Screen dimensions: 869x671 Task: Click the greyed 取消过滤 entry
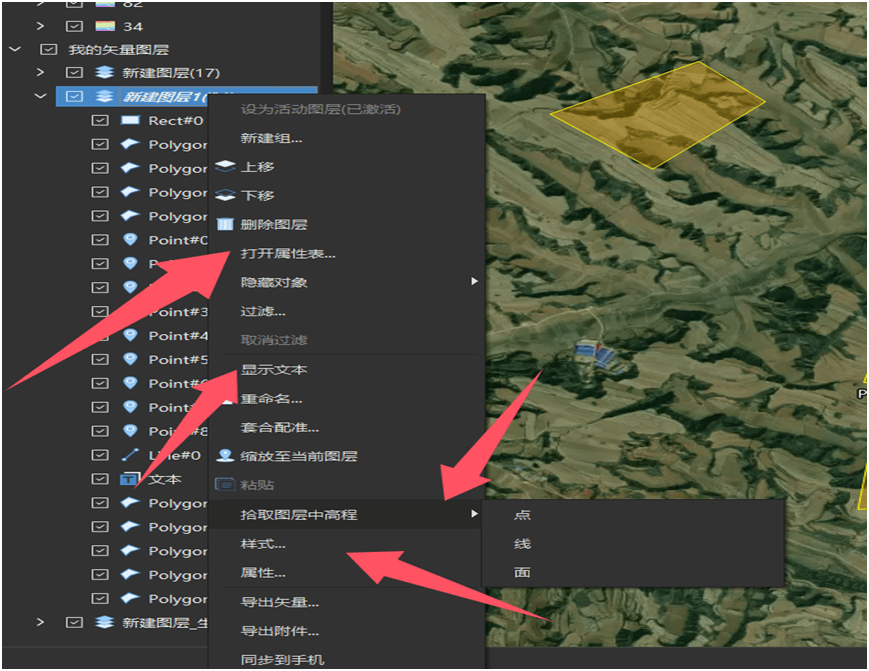[x=273, y=340]
